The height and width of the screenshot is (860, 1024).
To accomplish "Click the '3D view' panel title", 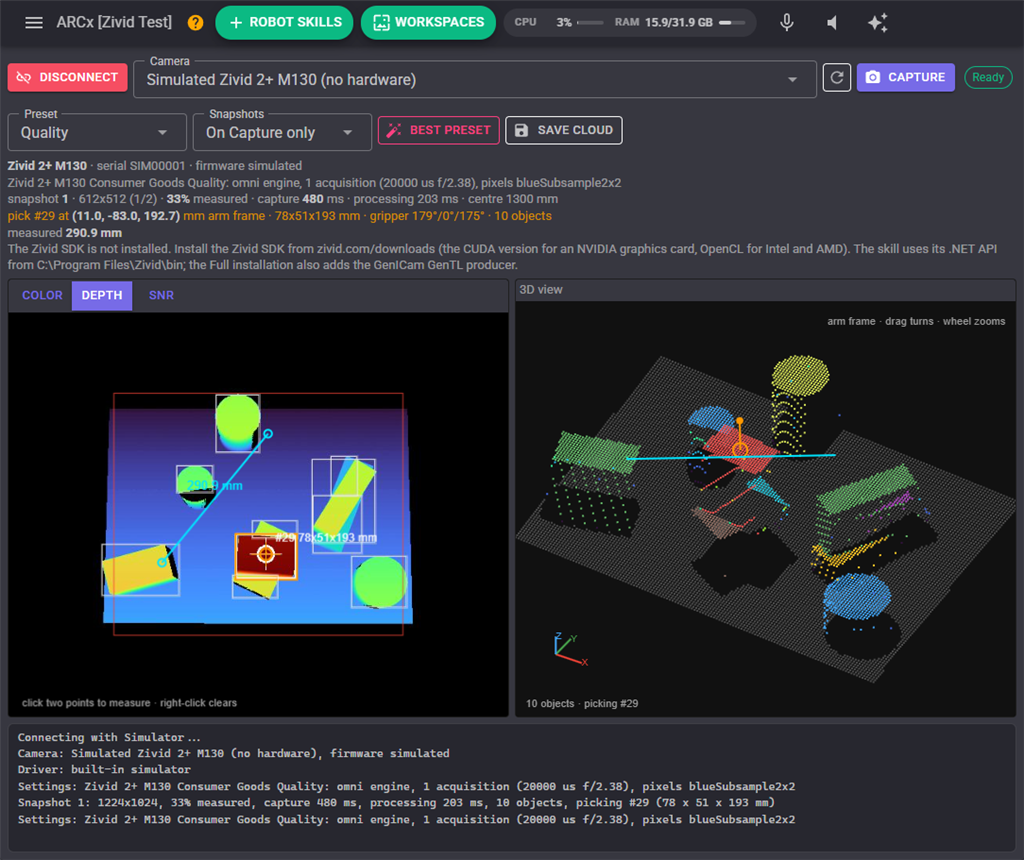I will pos(541,289).
